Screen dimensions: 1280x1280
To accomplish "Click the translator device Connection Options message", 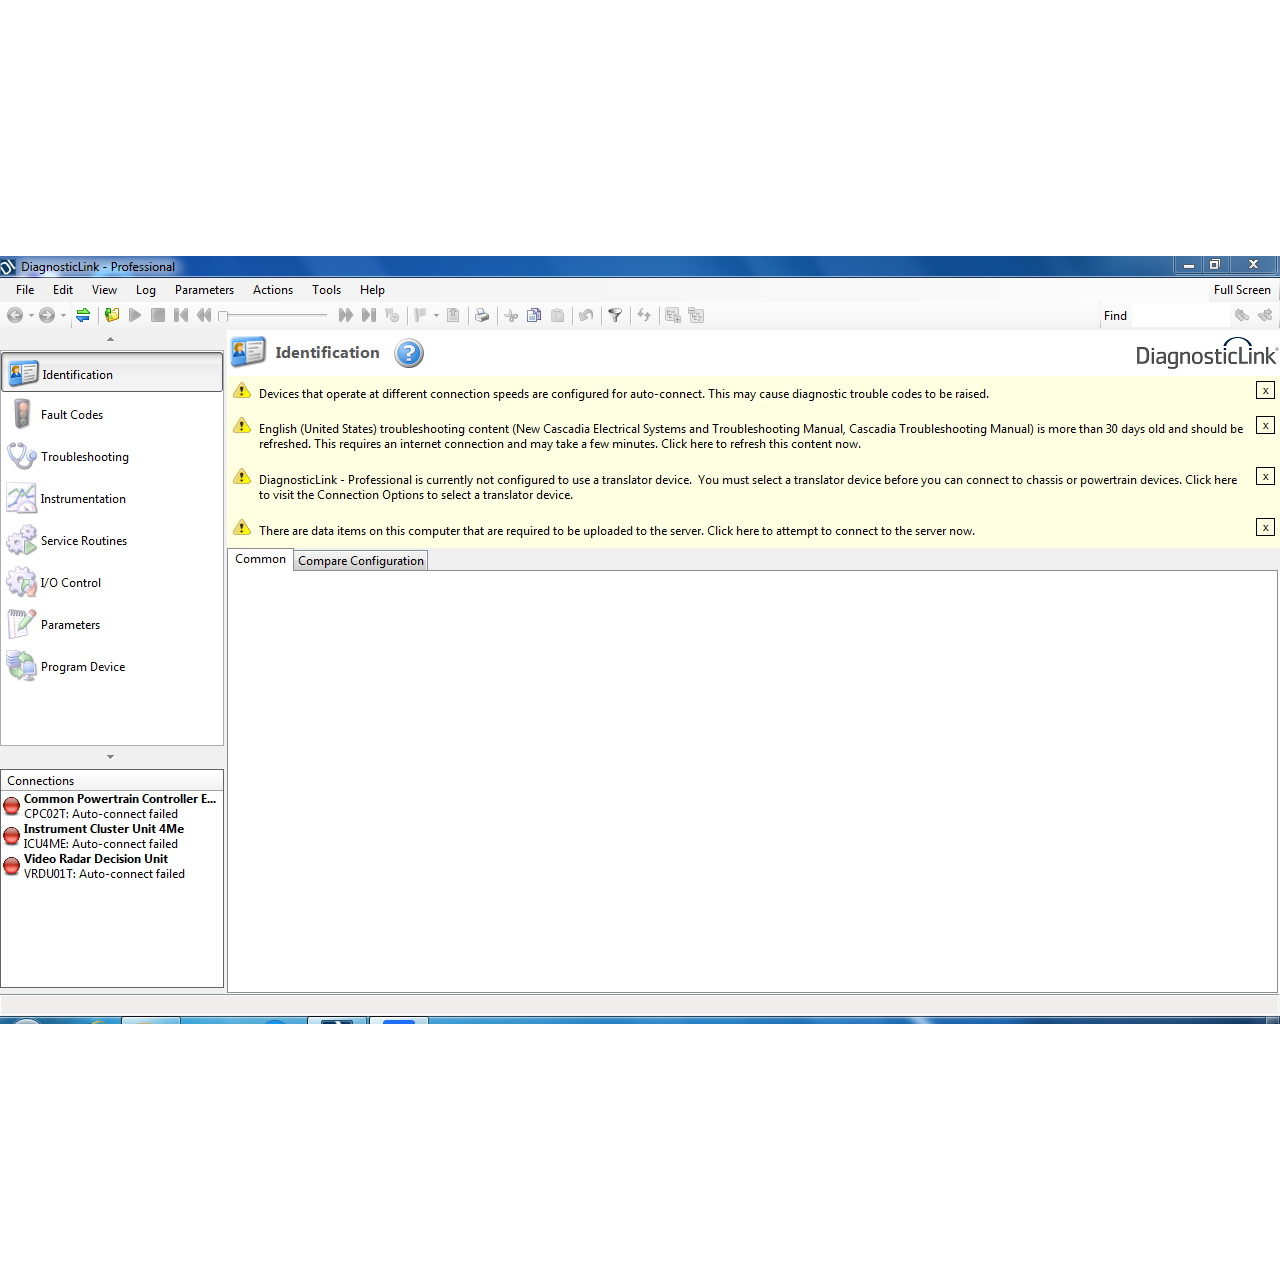I will [748, 487].
